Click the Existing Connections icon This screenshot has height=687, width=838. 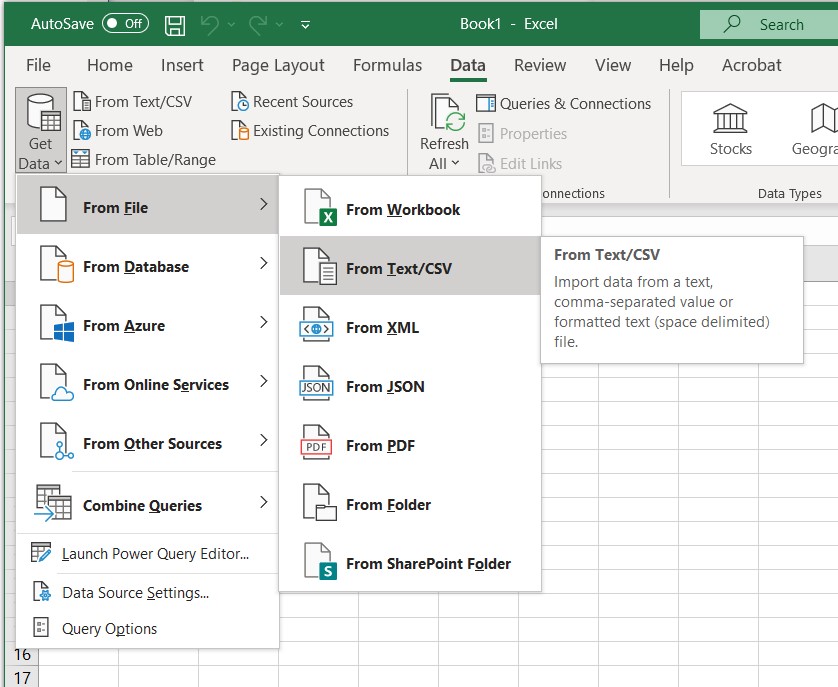[240, 130]
